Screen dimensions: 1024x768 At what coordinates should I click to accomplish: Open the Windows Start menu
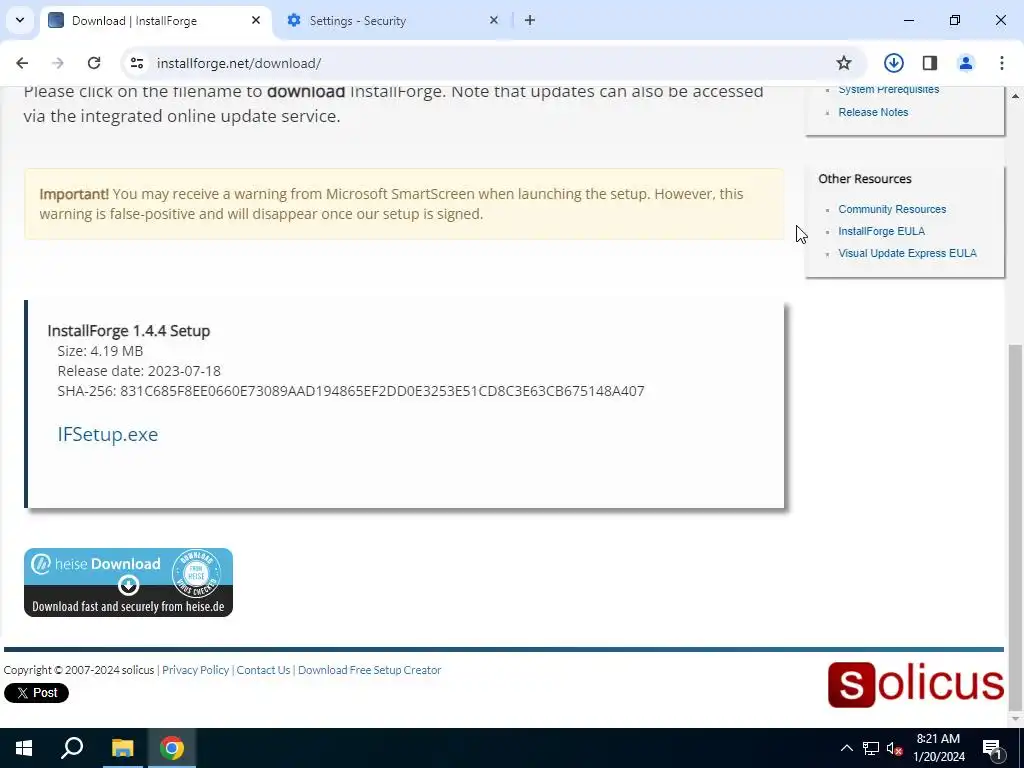pos(24,748)
